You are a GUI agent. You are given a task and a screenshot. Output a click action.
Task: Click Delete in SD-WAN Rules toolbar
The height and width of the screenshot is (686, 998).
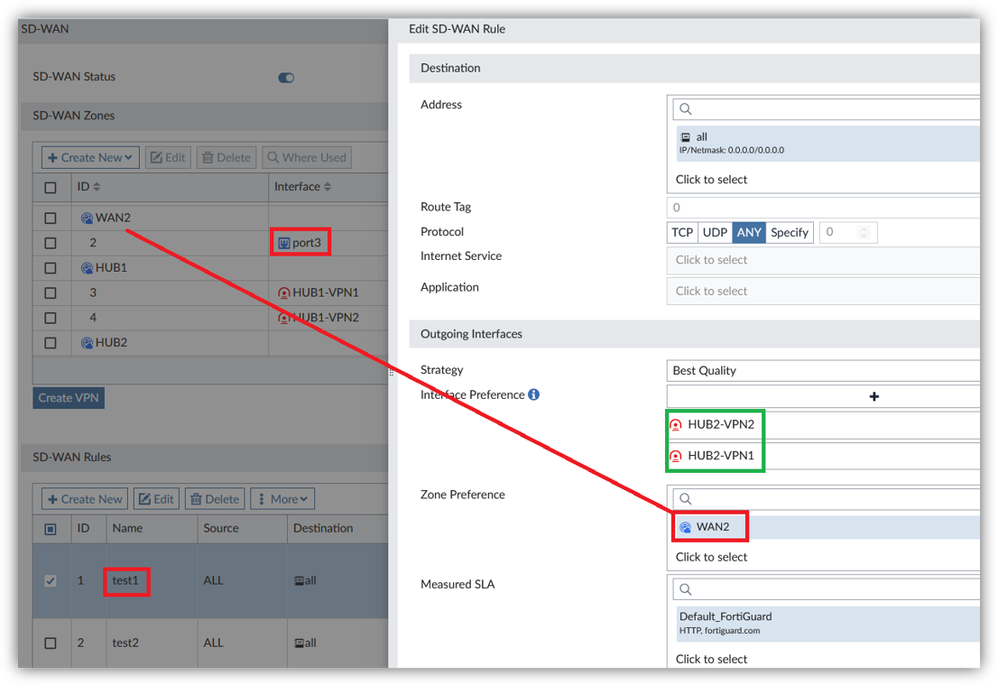point(215,499)
